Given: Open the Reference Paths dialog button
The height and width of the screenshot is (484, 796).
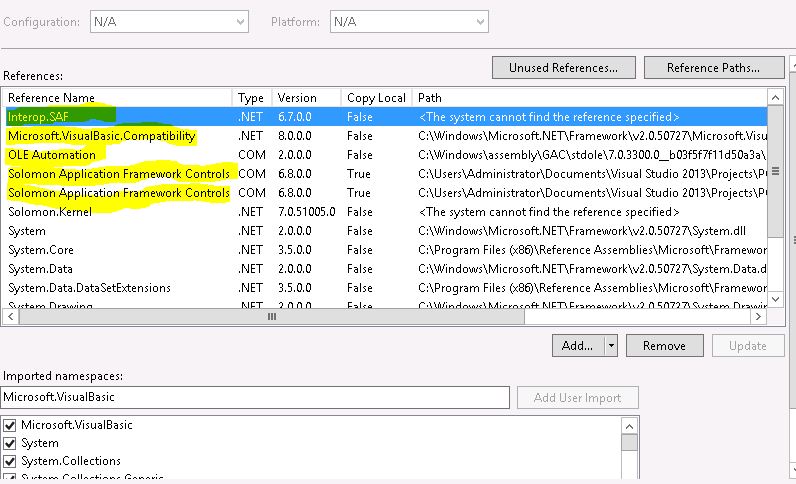Looking at the screenshot, I should 714,68.
